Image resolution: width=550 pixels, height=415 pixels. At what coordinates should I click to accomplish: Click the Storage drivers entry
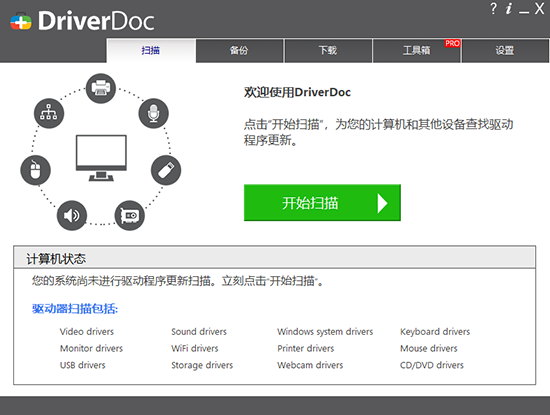(x=202, y=365)
